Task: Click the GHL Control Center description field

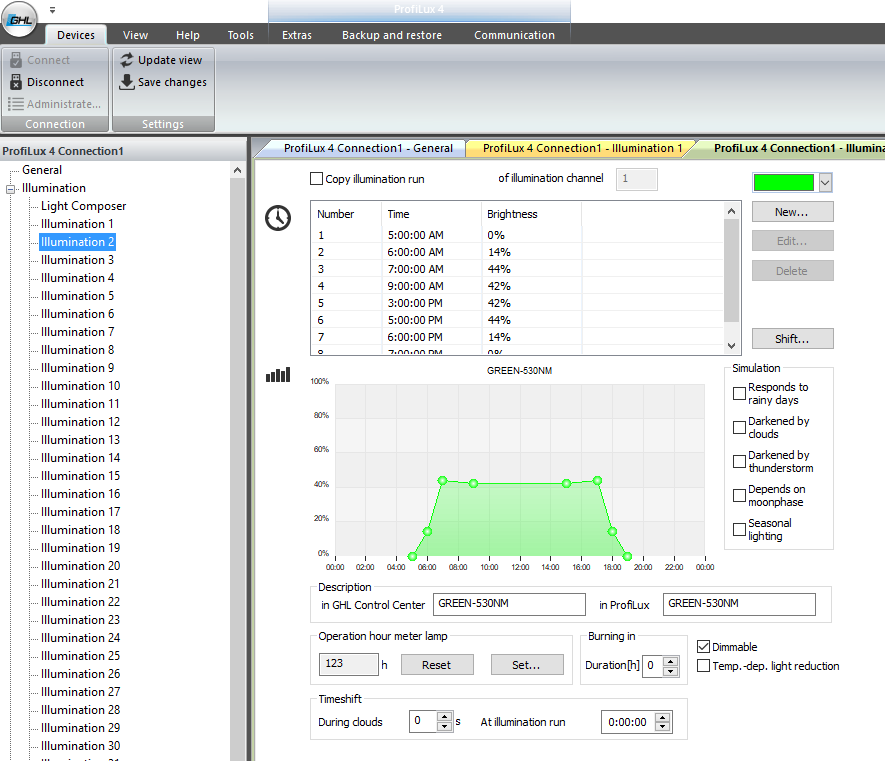Action: click(x=509, y=604)
